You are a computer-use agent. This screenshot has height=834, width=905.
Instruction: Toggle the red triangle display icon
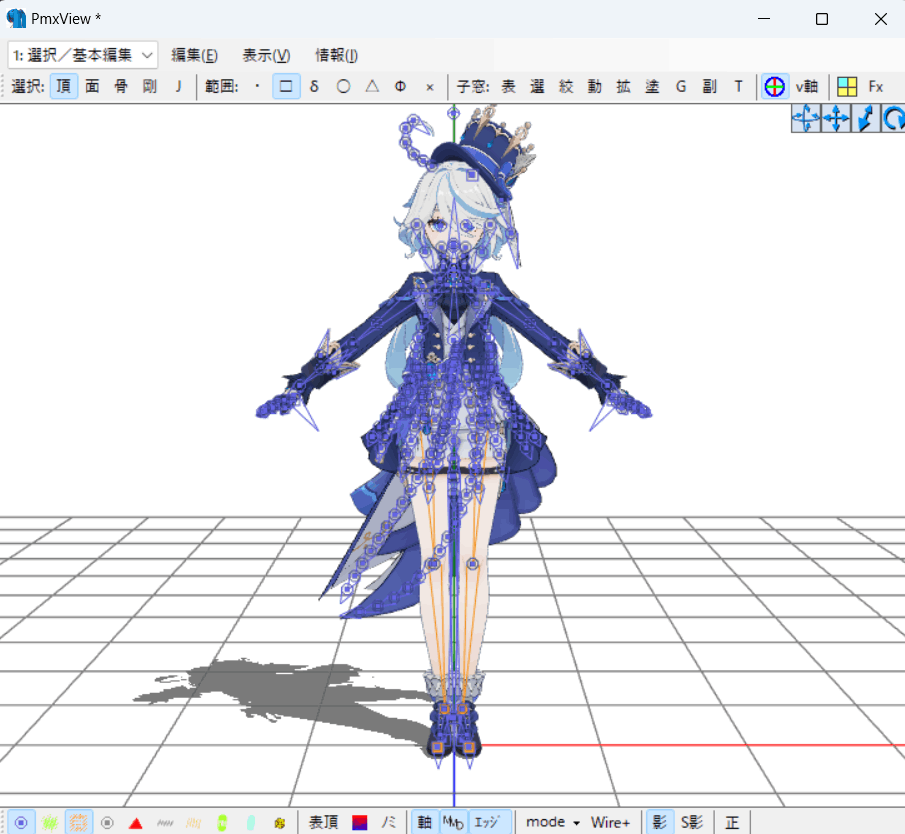tap(136, 822)
